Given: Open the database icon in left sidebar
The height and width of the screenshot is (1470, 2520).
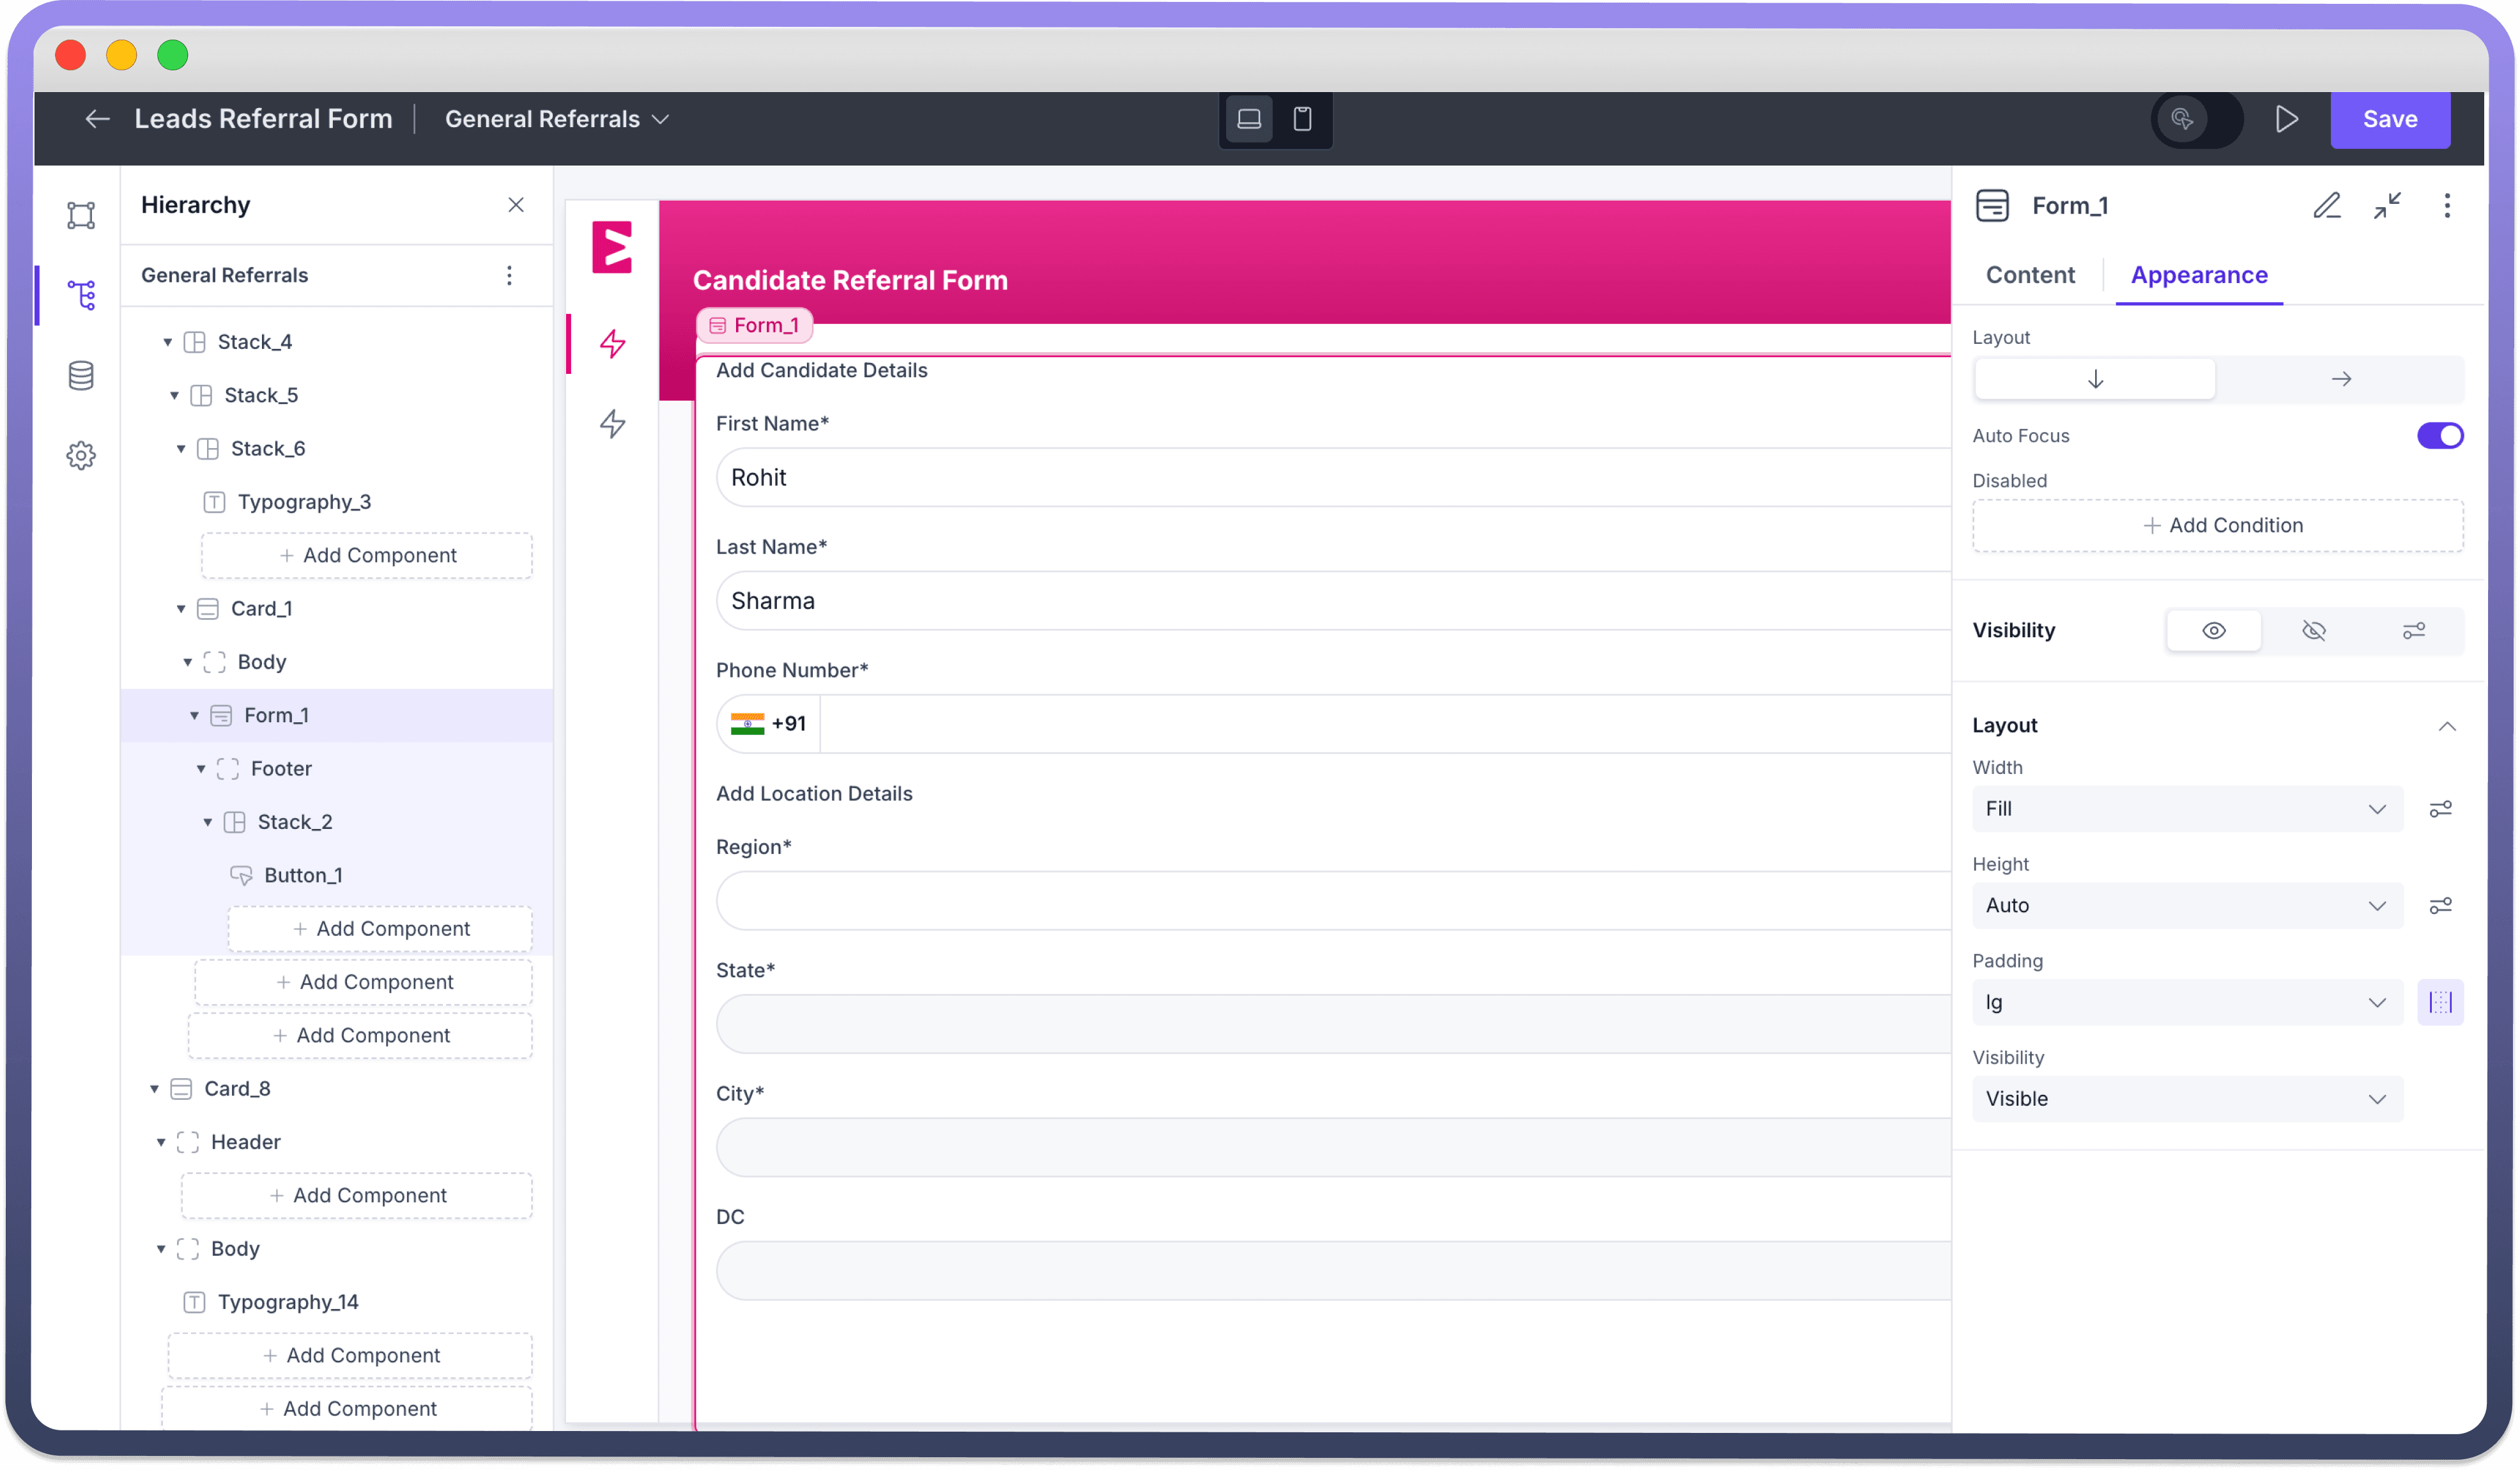Looking at the screenshot, I should [x=81, y=376].
